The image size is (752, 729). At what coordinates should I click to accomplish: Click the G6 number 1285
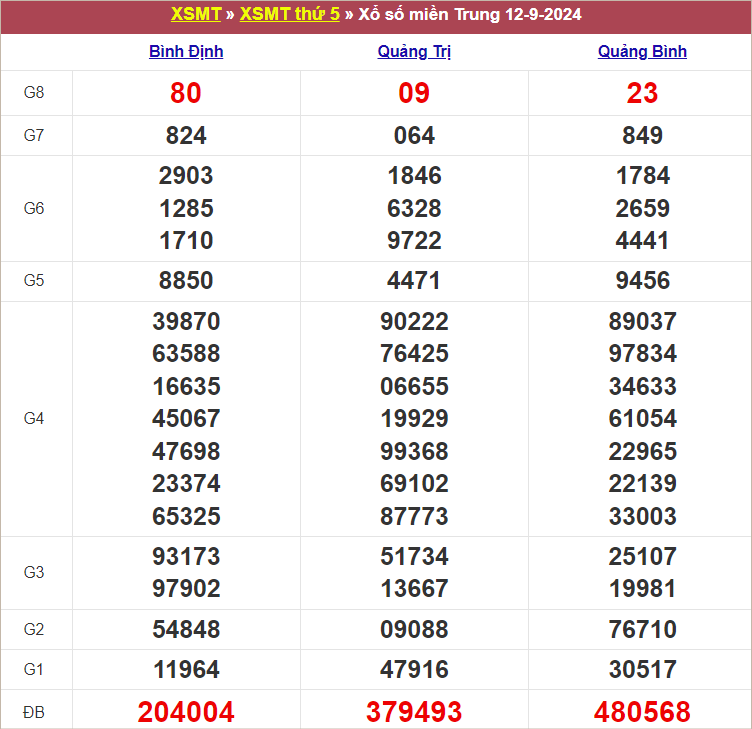click(186, 208)
